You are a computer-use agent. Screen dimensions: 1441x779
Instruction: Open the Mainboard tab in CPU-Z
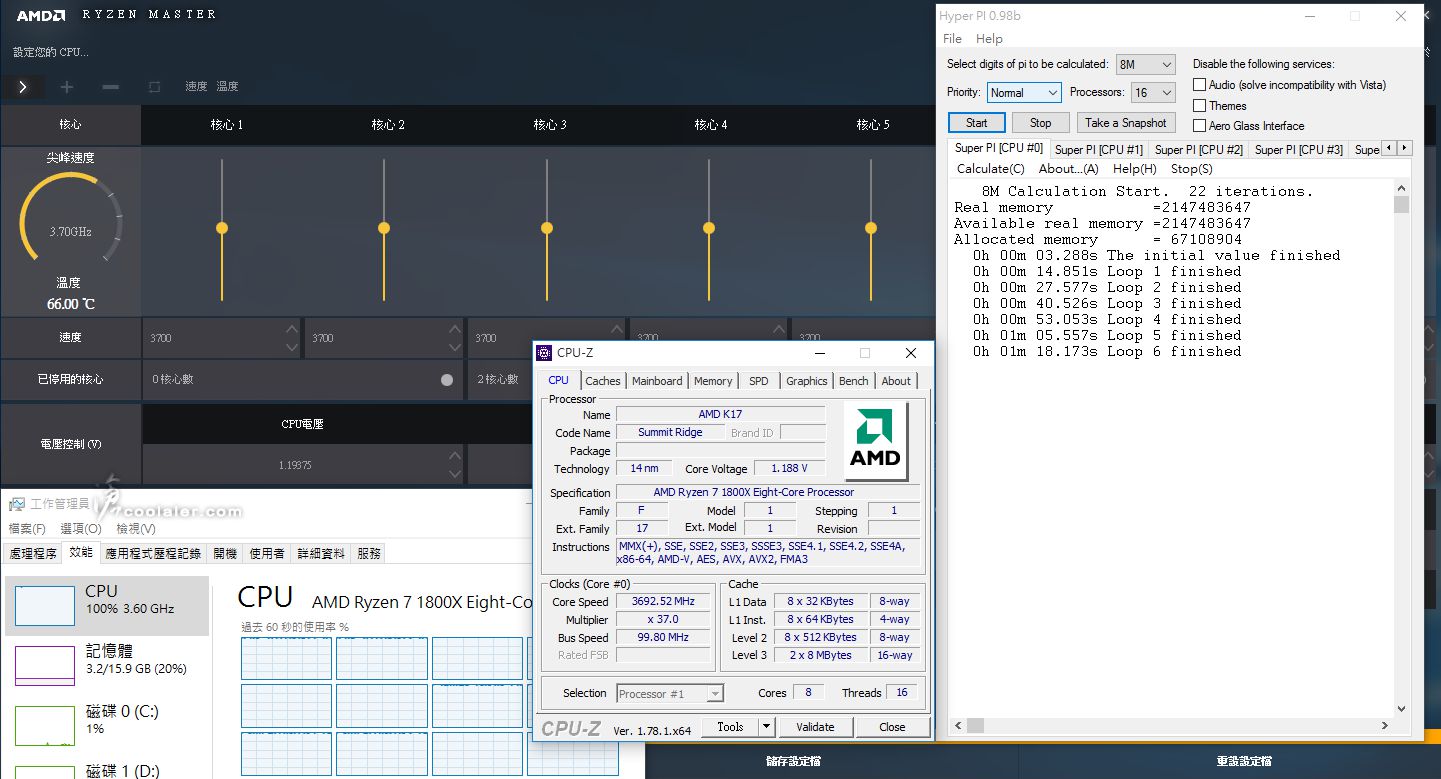click(x=657, y=381)
